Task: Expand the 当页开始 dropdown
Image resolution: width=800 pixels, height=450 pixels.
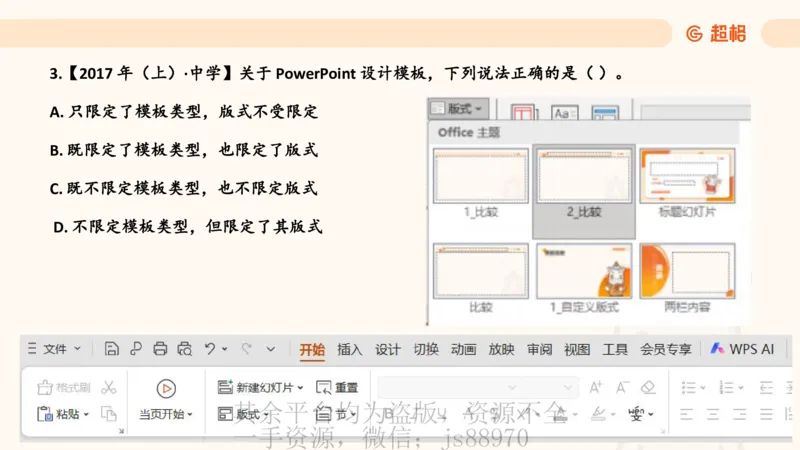Action: [x=190, y=414]
